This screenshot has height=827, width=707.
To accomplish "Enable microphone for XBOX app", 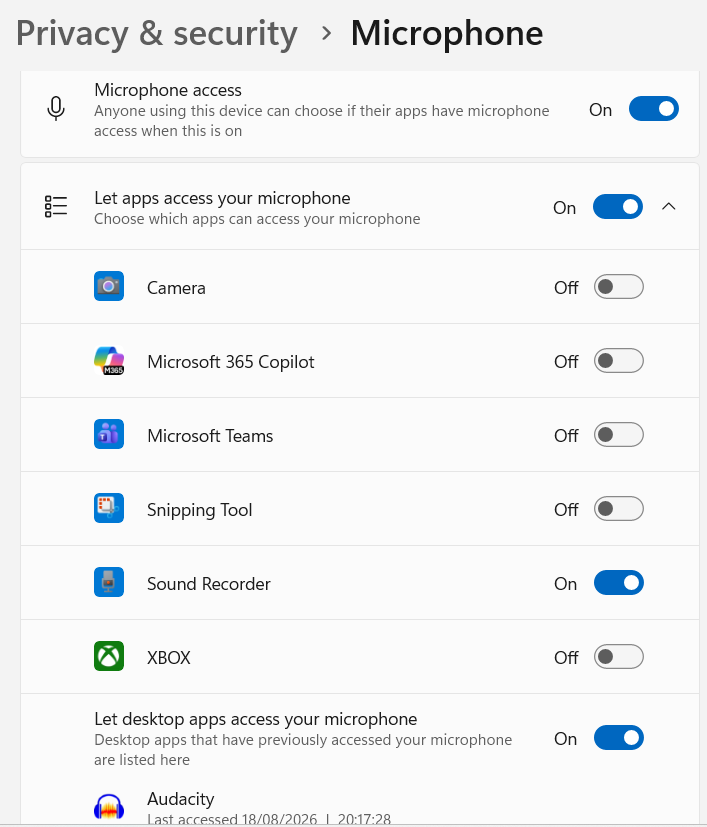I will (619, 657).
